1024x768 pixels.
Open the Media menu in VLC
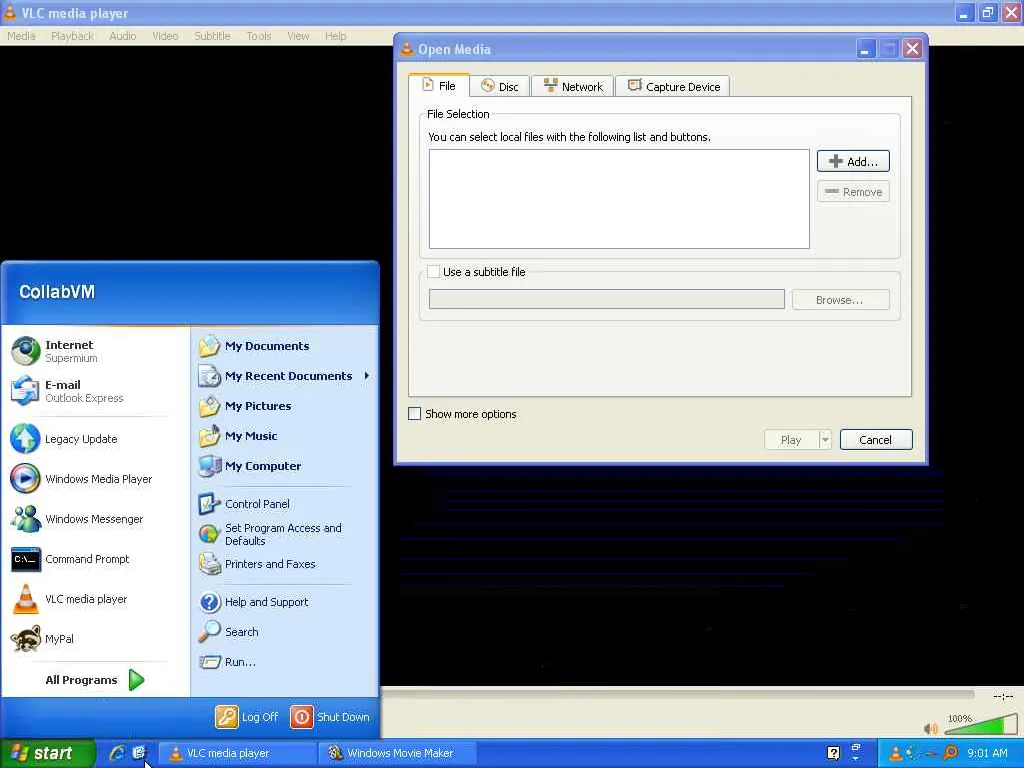pyautogui.click(x=21, y=36)
